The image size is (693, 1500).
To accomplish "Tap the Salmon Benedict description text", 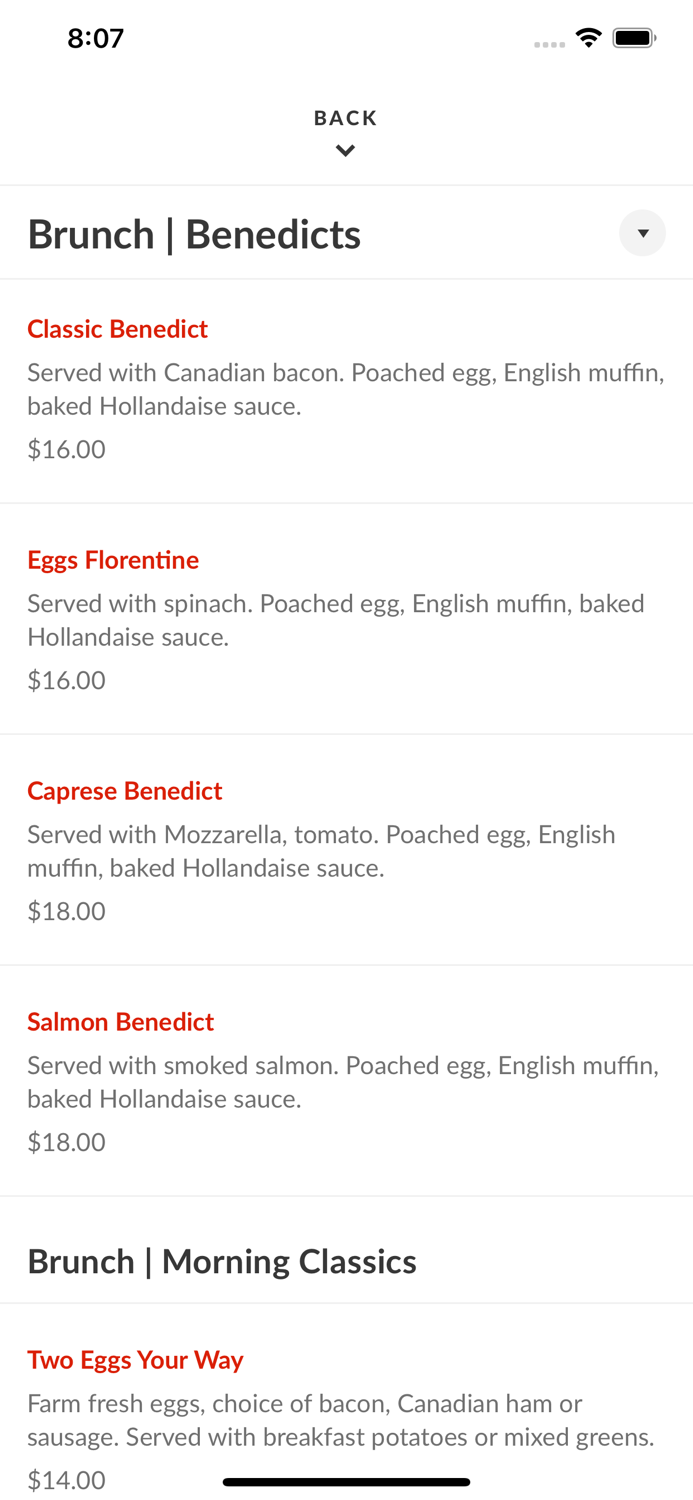I will (x=343, y=1082).
